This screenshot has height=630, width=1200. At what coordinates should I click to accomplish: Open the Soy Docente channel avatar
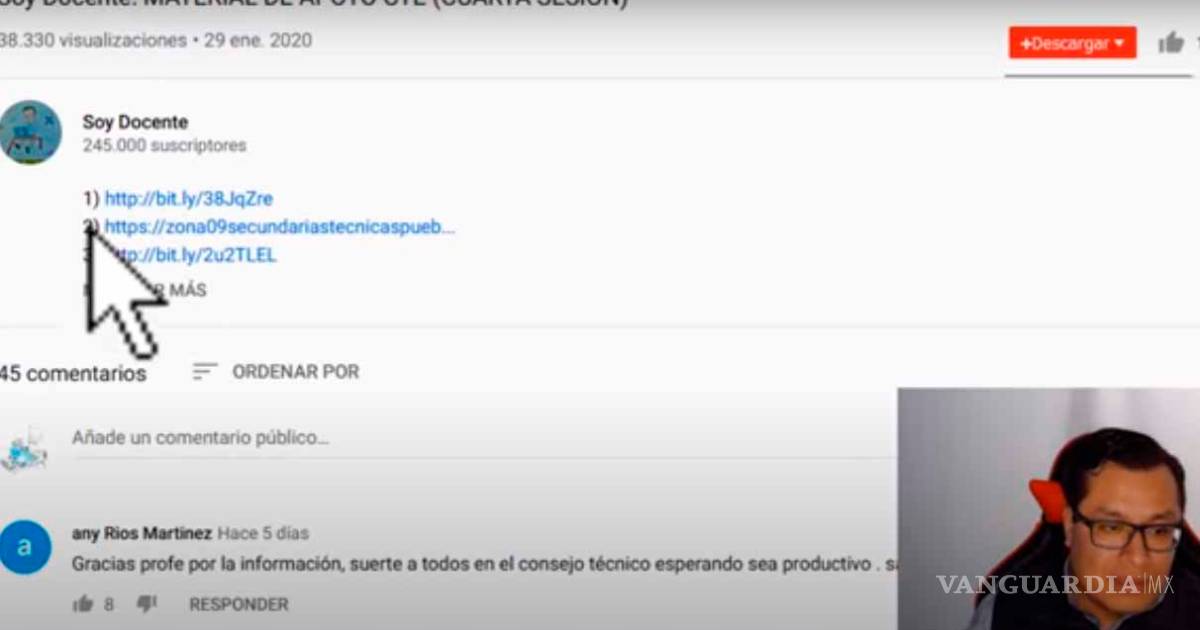(30, 132)
